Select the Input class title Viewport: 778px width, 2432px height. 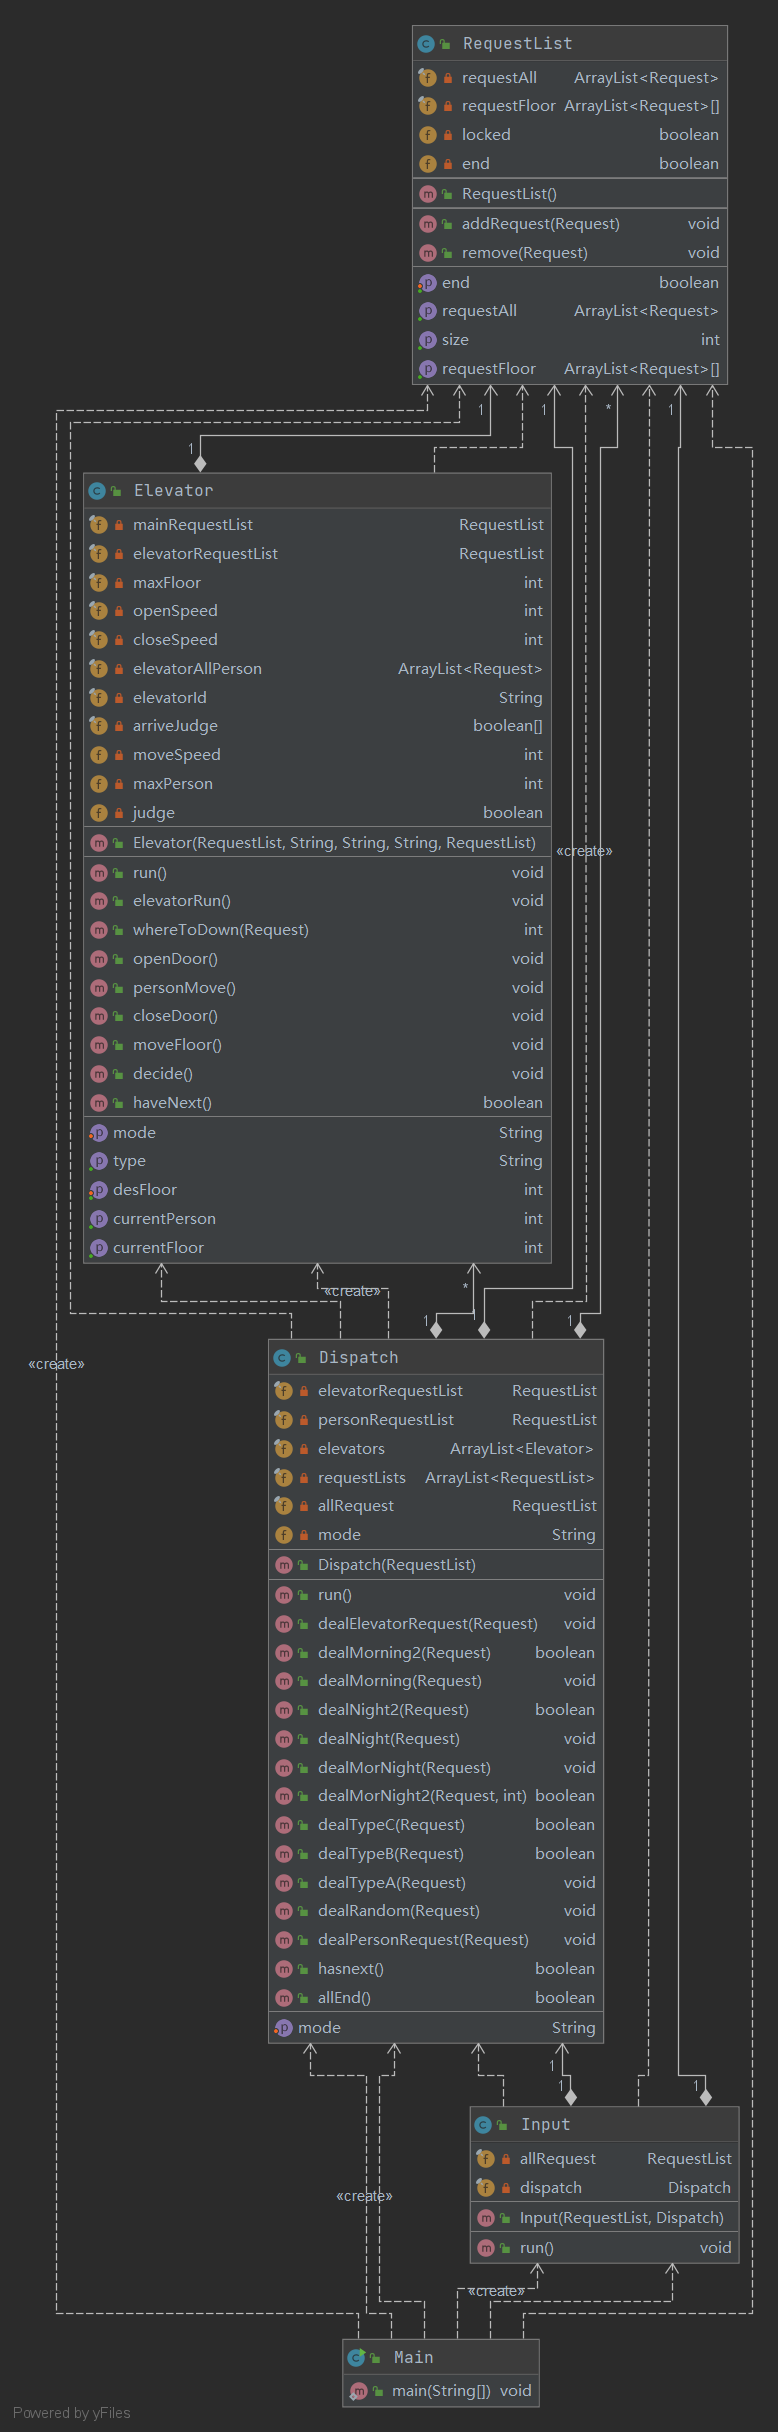coord(546,2125)
